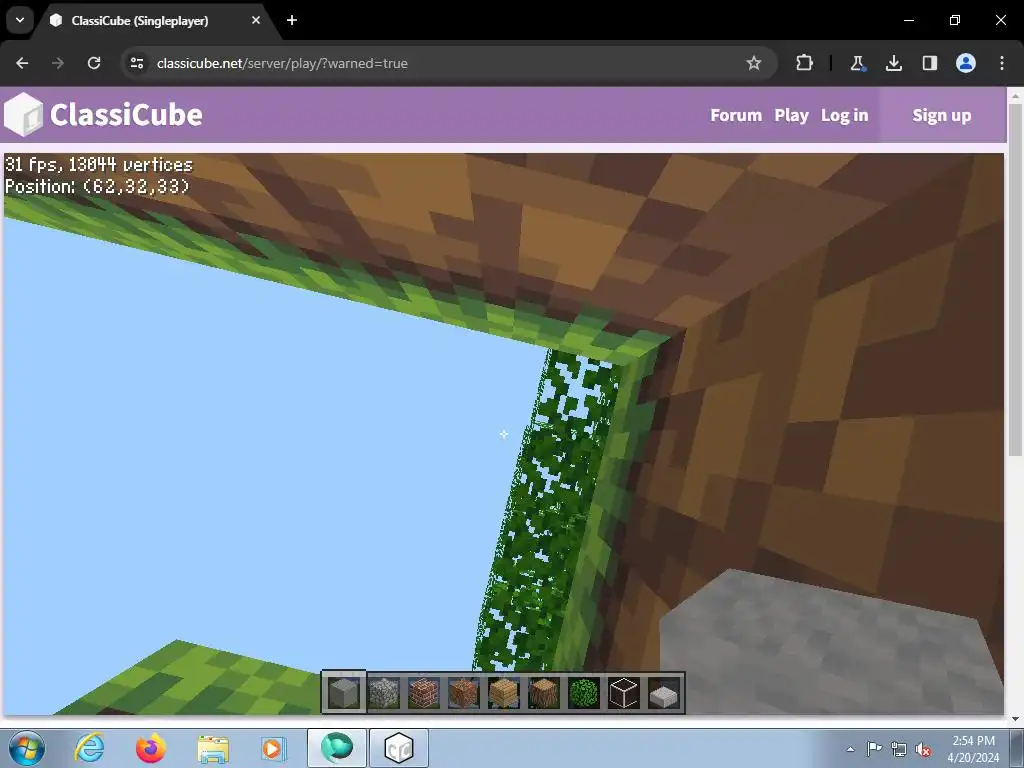This screenshot has height=768, width=1024.
Task: Switch to the green browser taskbar button
Action: pyautogui.click(x=337, y=748)
